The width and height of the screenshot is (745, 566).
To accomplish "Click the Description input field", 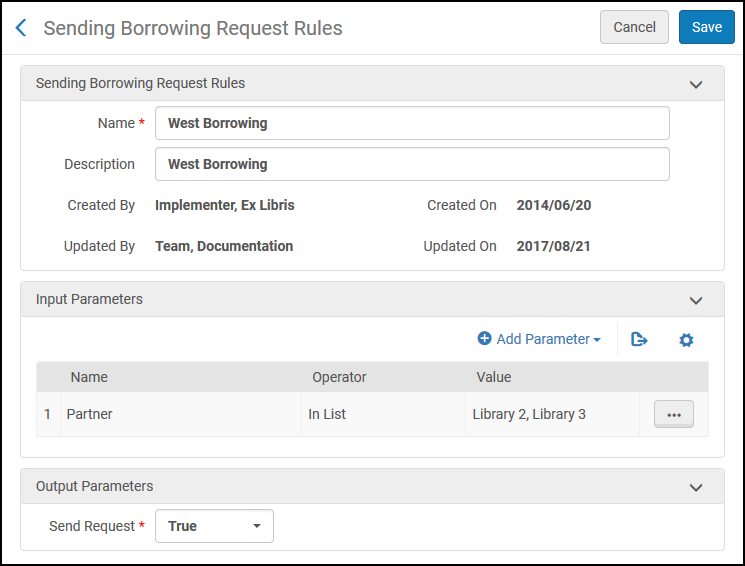I will coord(412,164).
